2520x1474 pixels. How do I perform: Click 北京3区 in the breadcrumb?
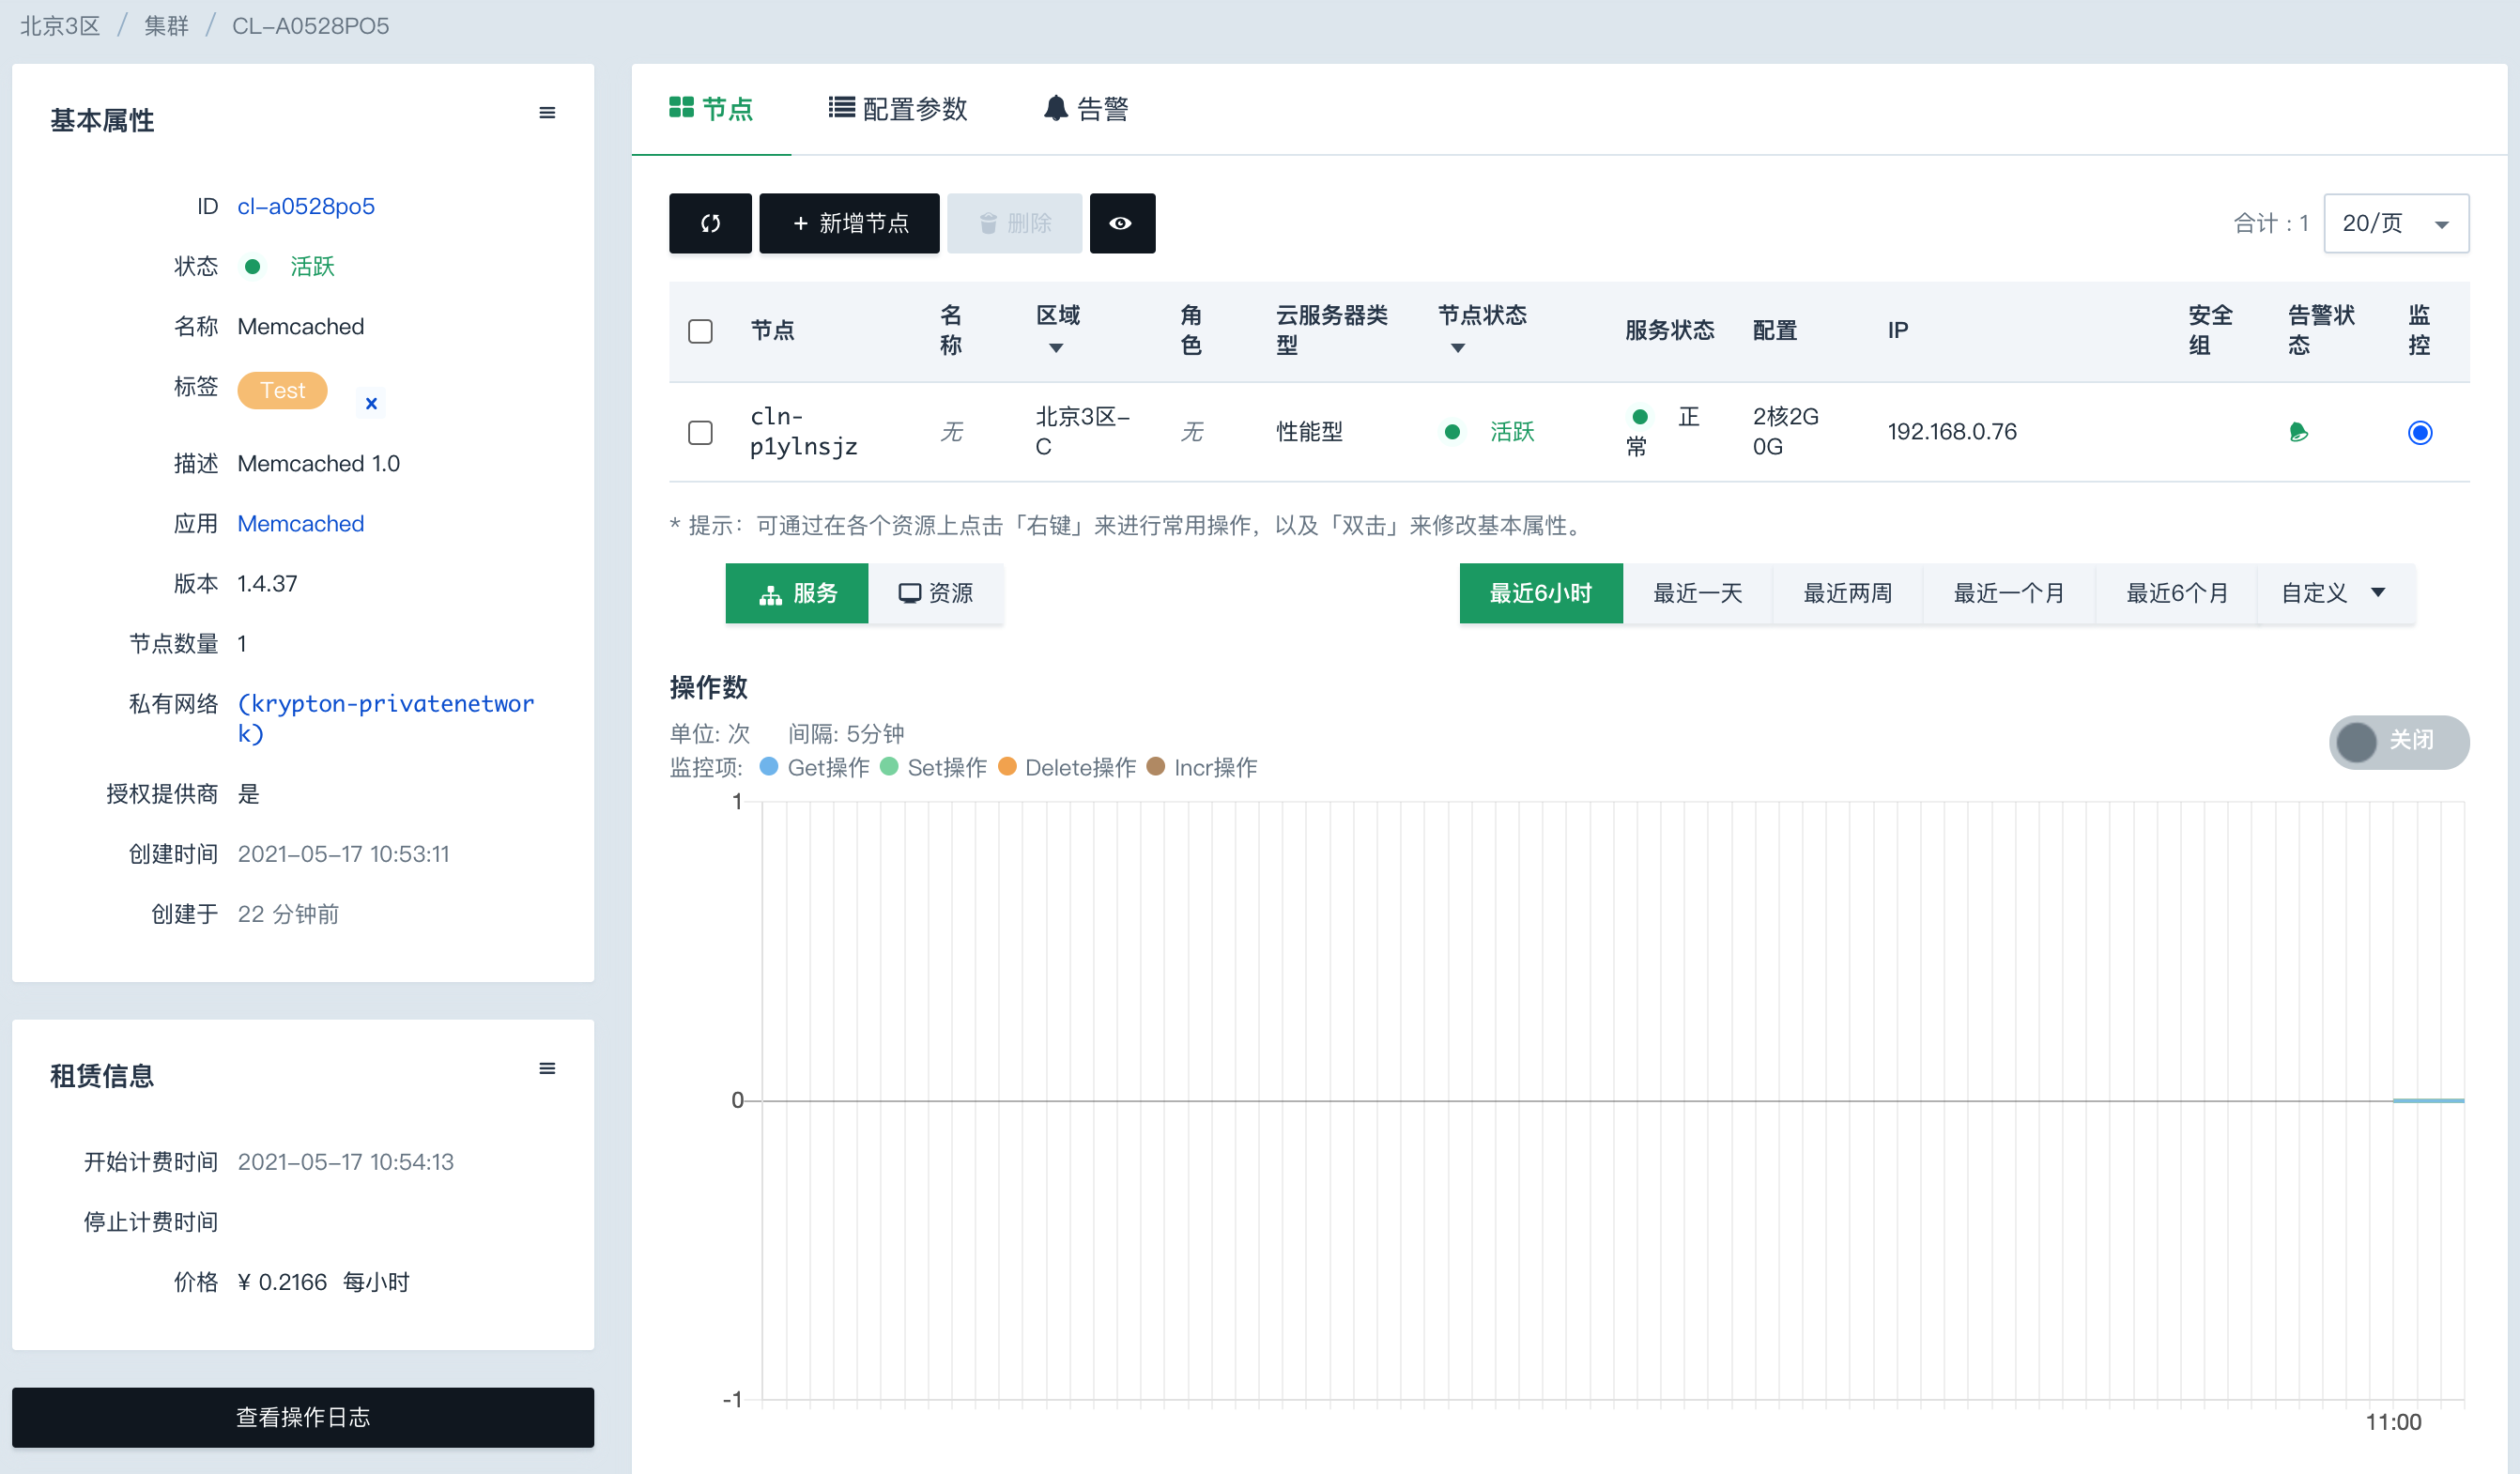pos(60,26)
